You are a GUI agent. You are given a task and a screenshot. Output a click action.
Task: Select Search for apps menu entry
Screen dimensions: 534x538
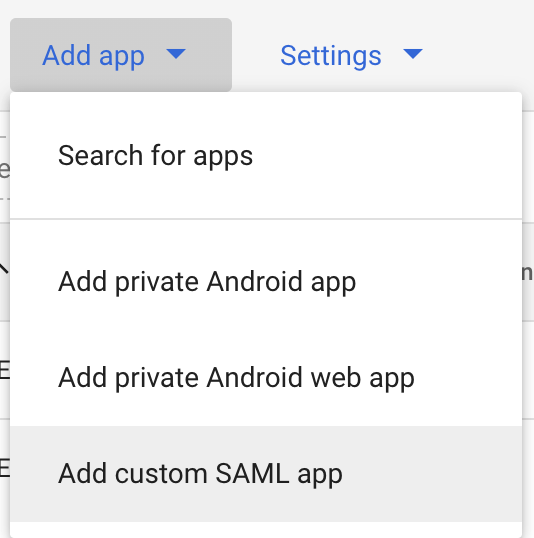(x=266, y=155)
